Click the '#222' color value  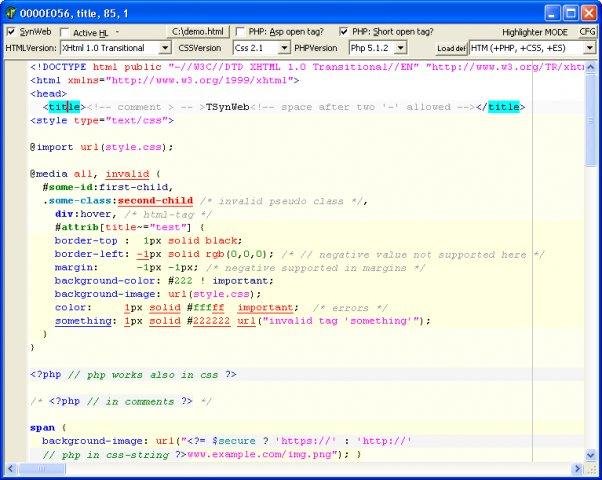180,281
